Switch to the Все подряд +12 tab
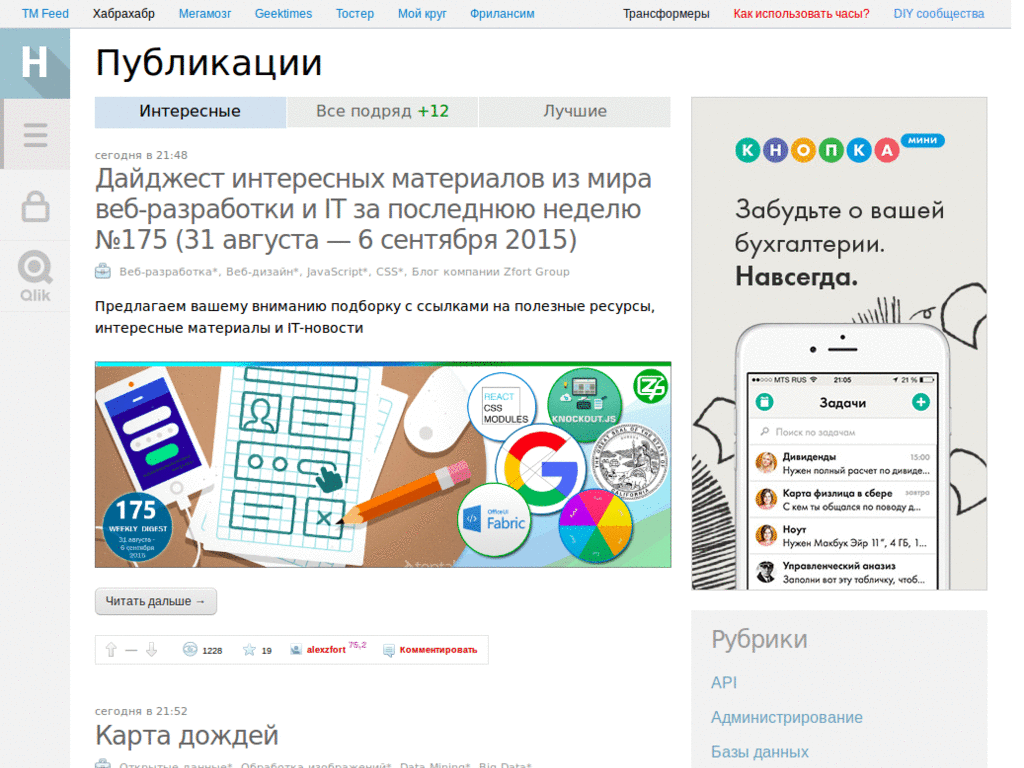 [x=383, y=112]
